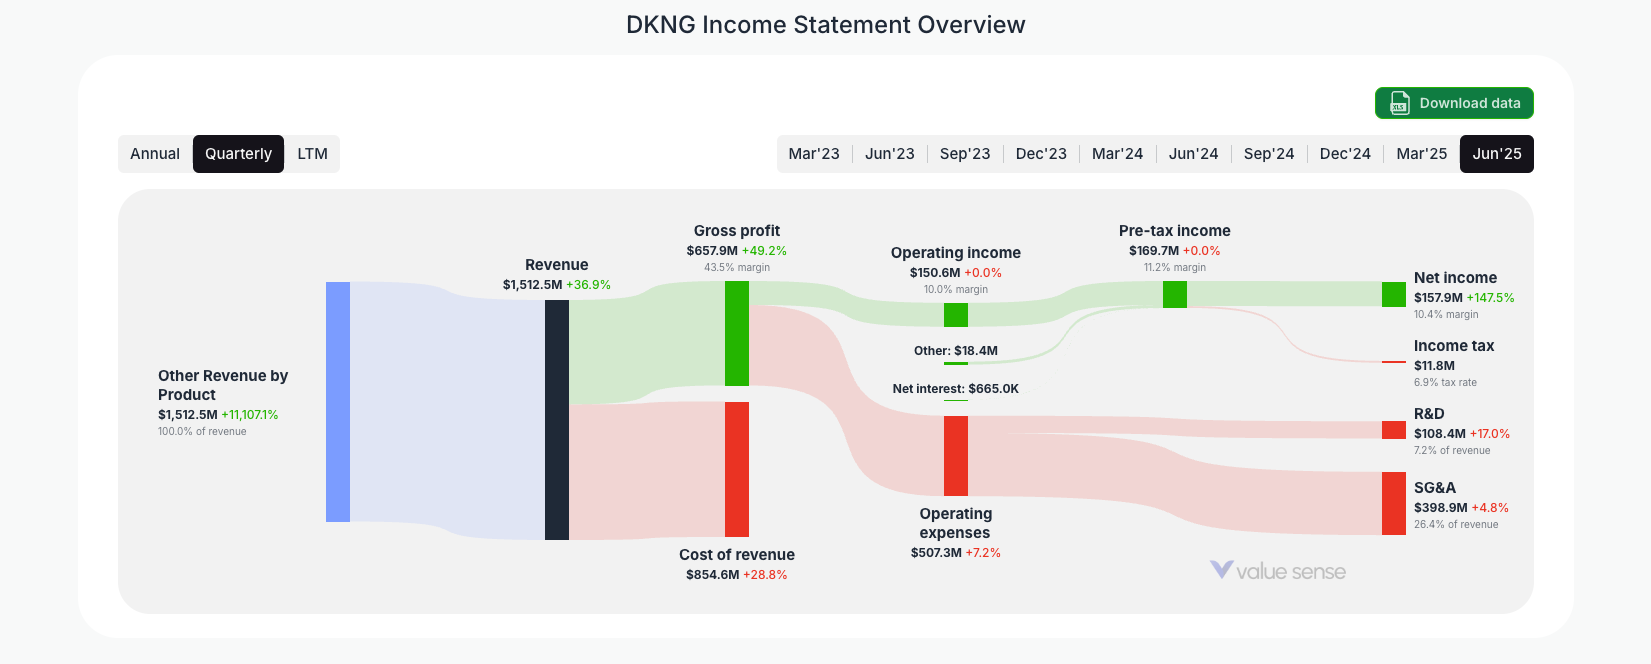The width and height of the screenshot is (1651, 664).
Task: Click the $398.9M +4.8% value
Action: [x=1461, y=508]
